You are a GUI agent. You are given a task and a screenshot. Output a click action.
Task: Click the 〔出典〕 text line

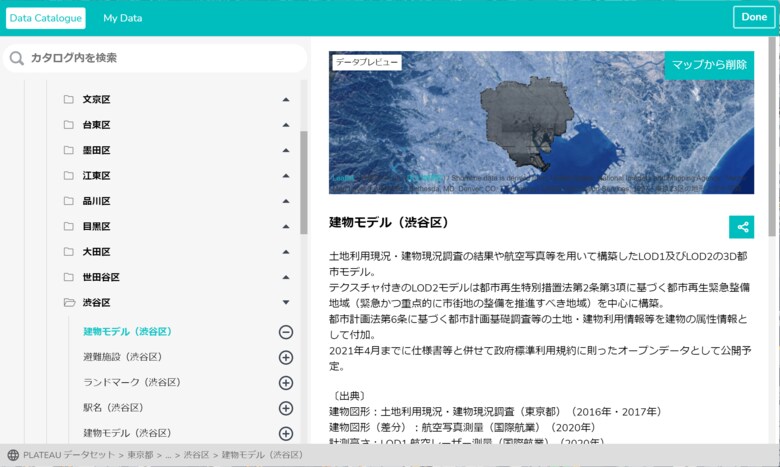[x=350, y=396]
